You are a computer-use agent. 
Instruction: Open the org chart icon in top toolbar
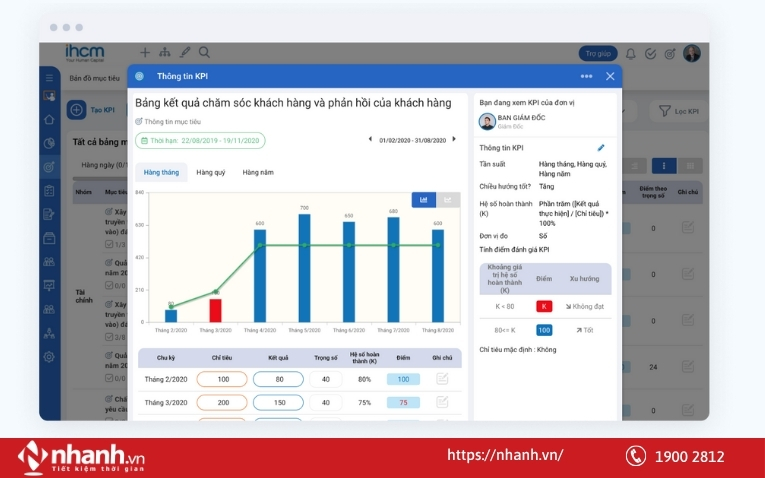pyautogui.click(x=165, y=52)
